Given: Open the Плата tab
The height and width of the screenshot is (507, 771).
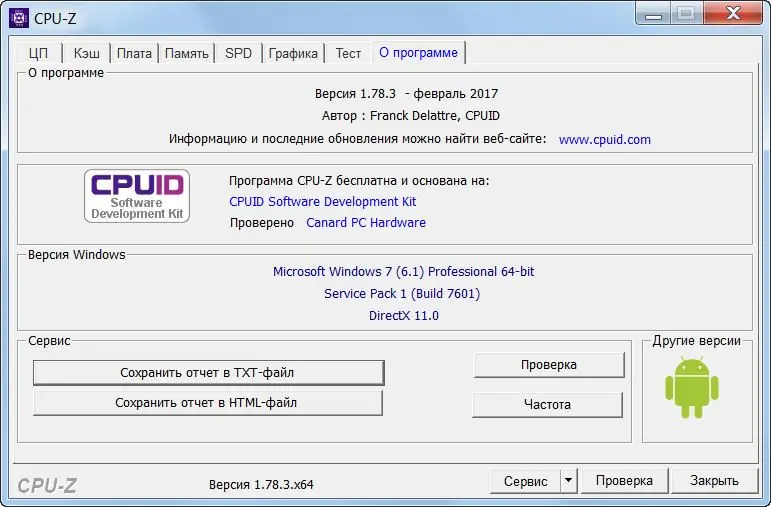Looking at the screenshot, I should pos(134,53).
